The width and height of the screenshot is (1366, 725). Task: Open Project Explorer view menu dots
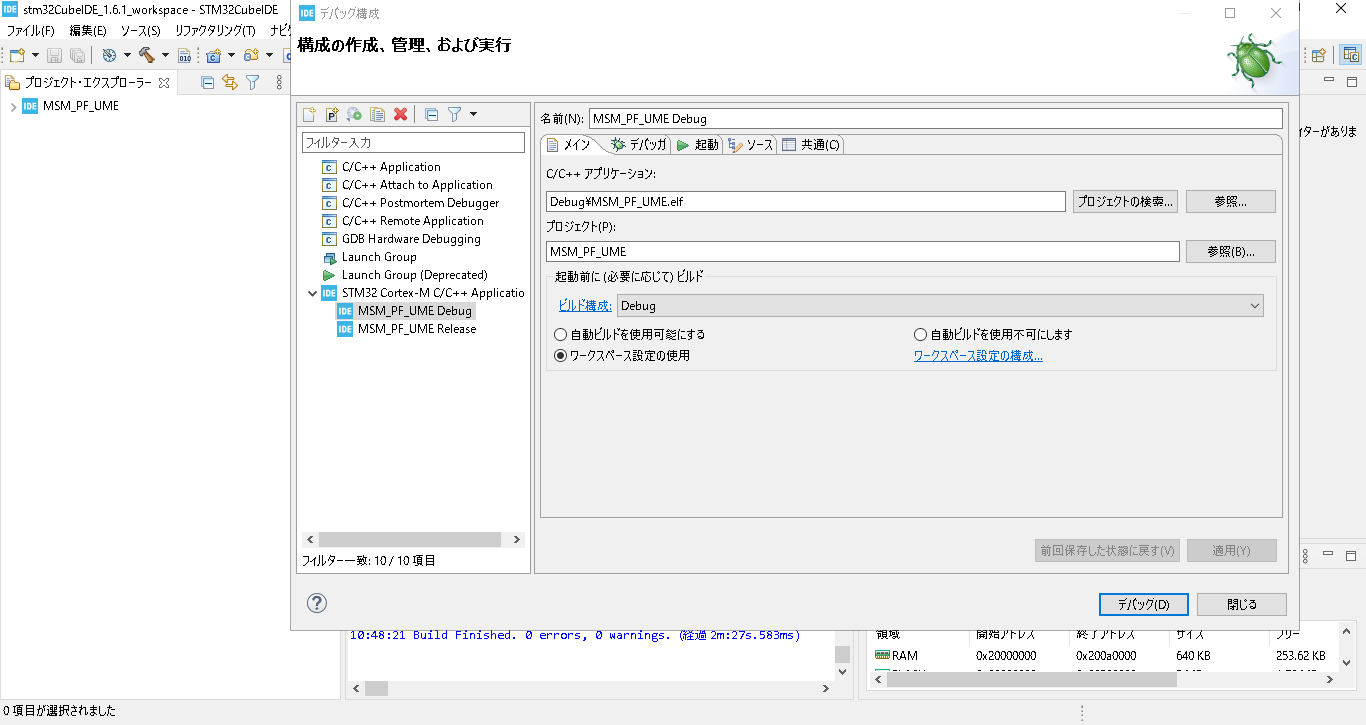(279, 82)
